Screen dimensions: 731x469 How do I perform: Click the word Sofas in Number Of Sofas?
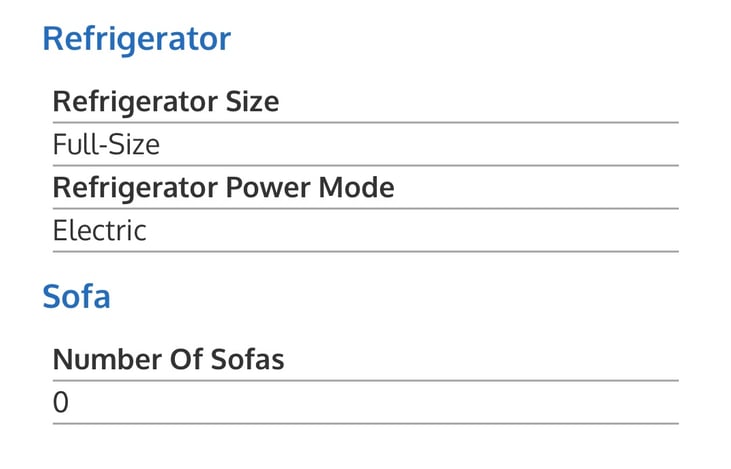pyautogui.click(x=248, y=360)
